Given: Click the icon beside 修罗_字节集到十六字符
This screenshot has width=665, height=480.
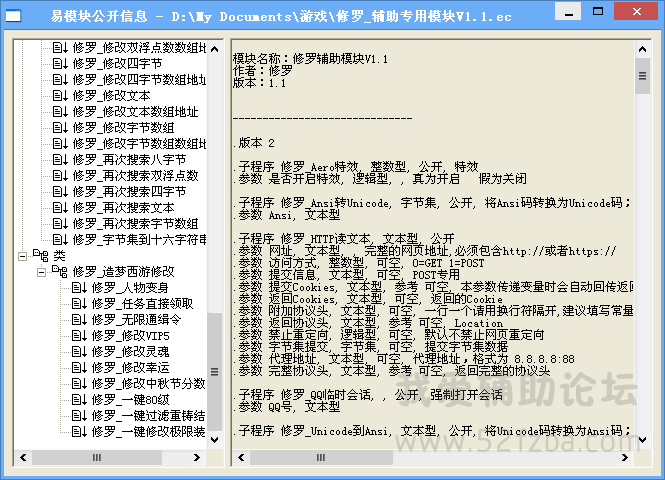Looking at the screenshot, I should [x=60, y=240].
